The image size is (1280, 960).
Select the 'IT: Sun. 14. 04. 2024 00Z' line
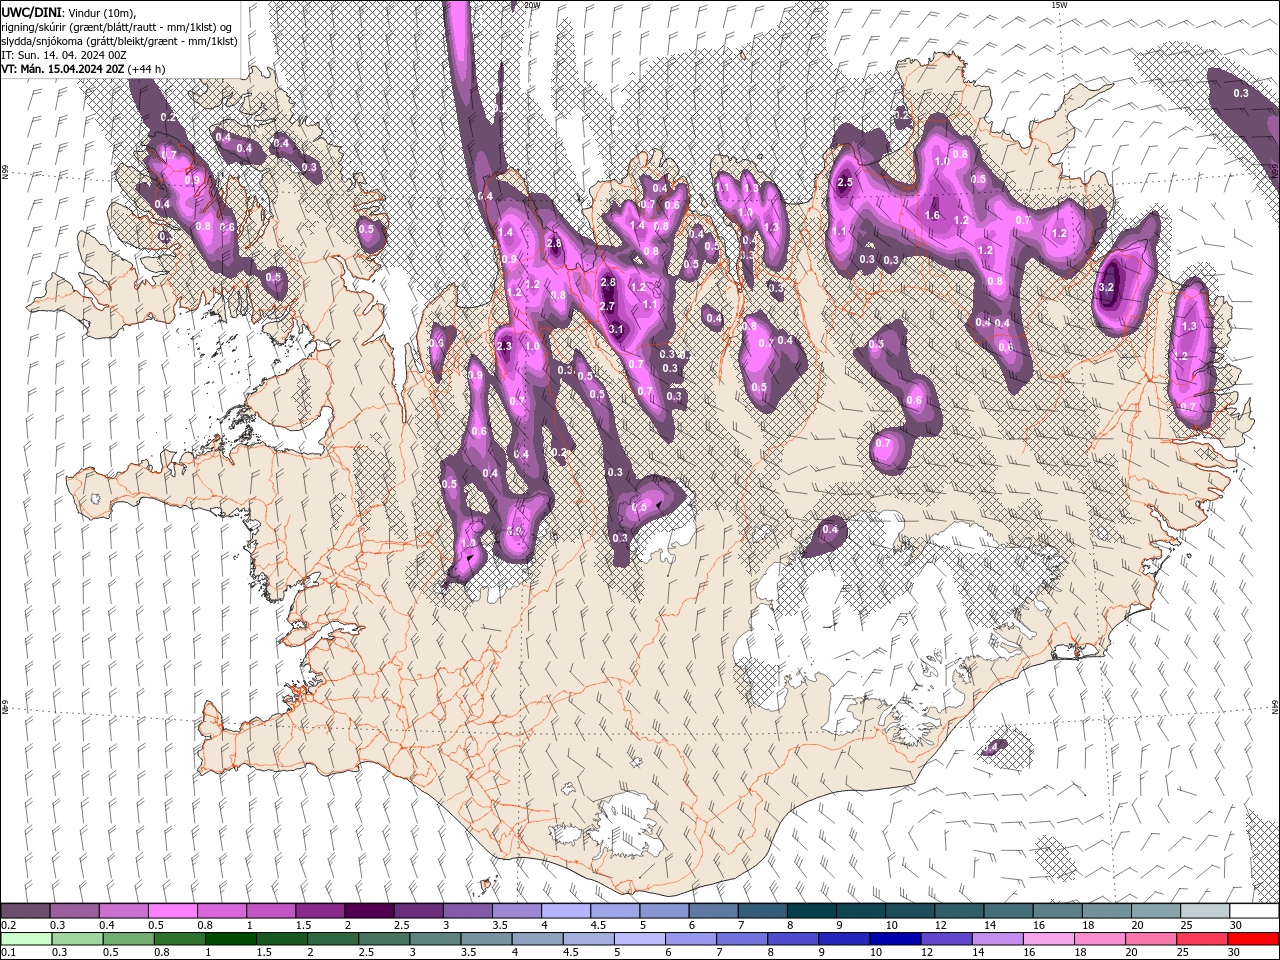point(64,54)
